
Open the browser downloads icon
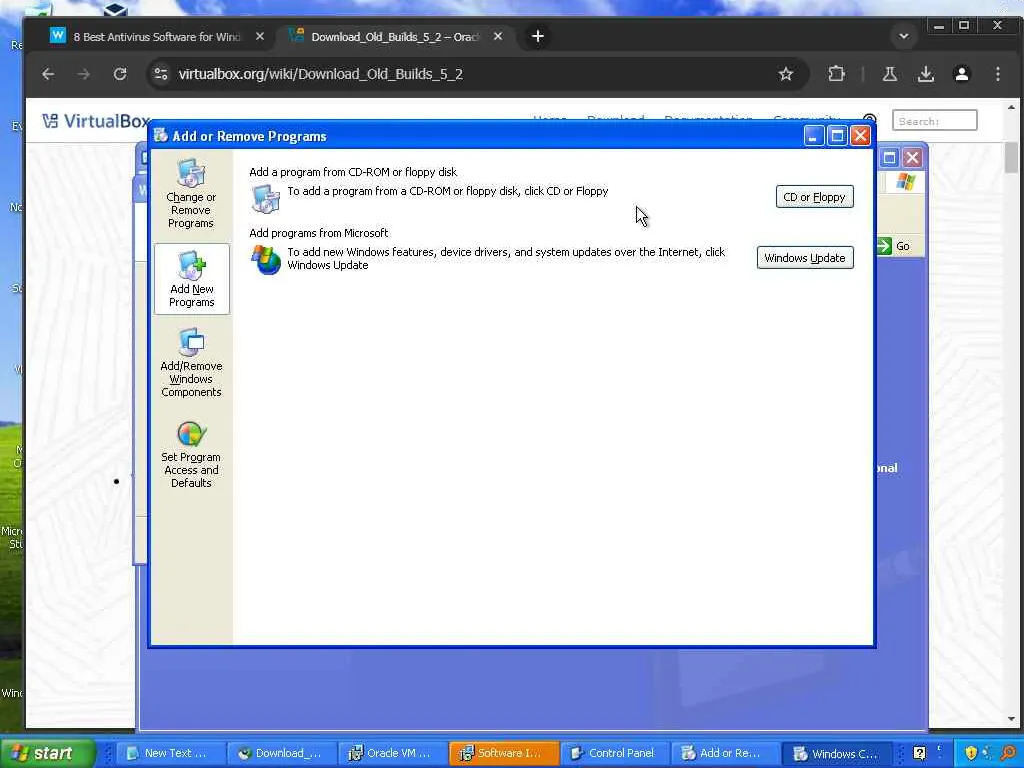point(925,74)
